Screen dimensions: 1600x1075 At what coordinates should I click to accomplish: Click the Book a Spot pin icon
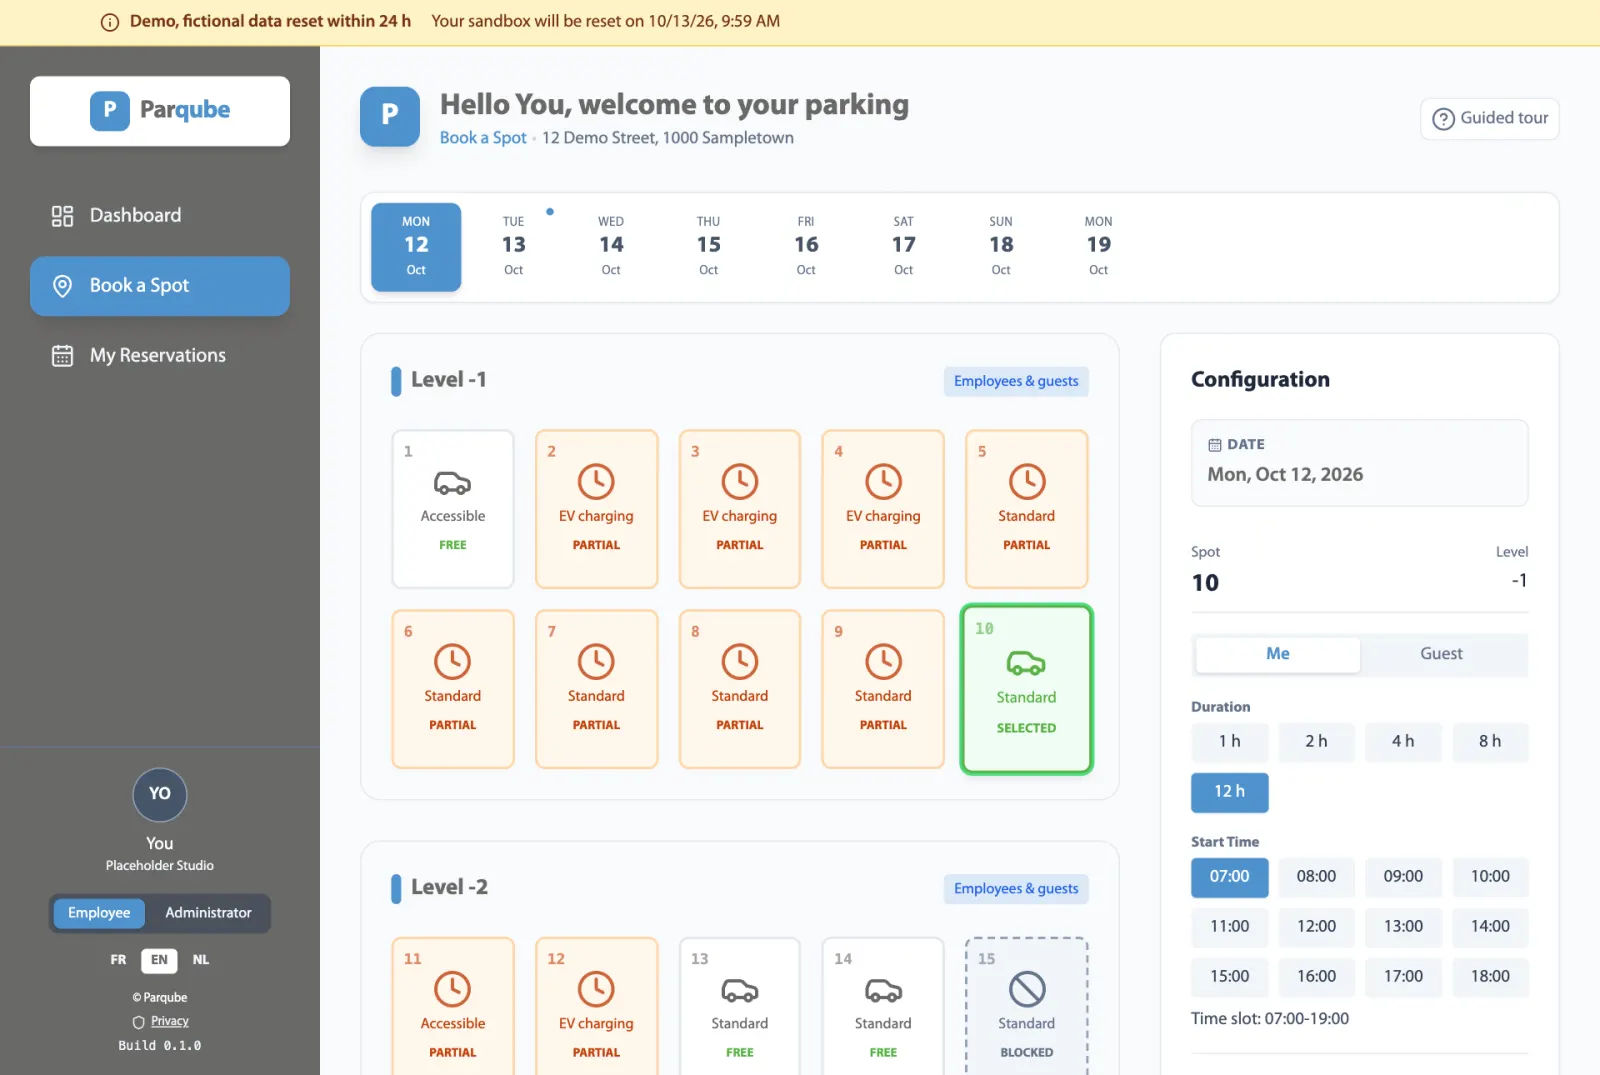point(62,286)
